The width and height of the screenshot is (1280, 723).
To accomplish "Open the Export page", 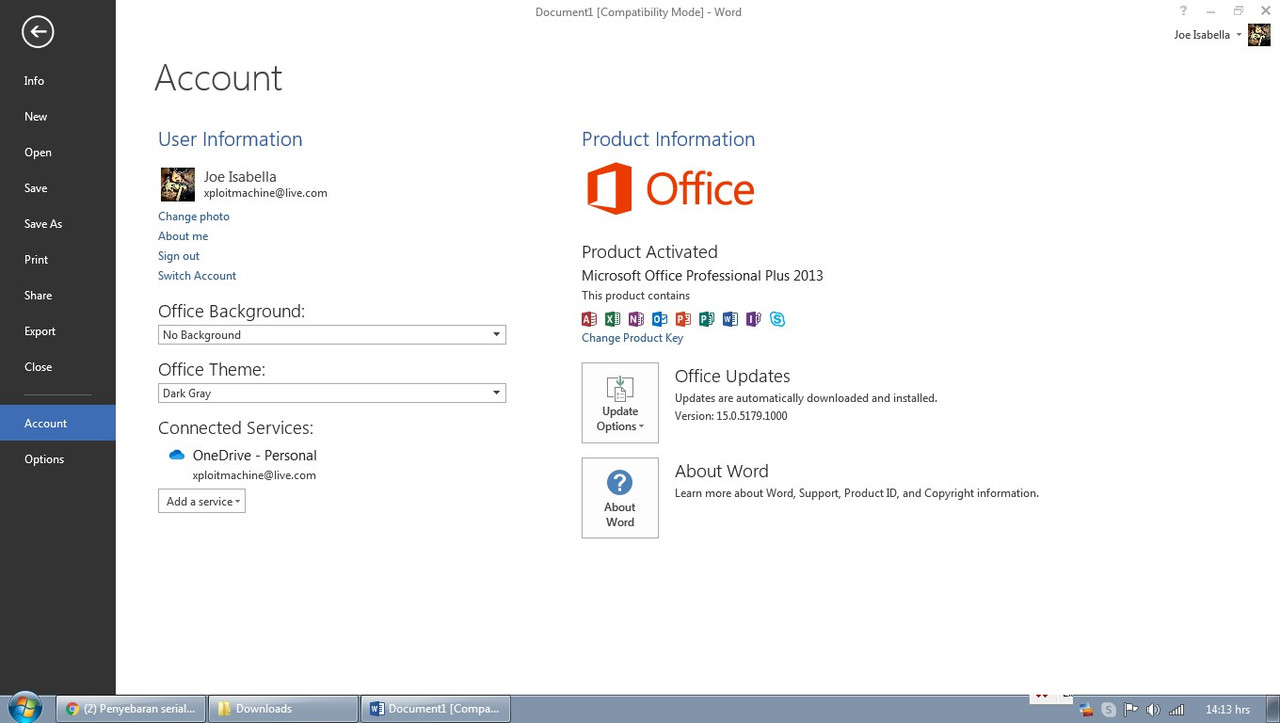I will click(x=40, y=331).
